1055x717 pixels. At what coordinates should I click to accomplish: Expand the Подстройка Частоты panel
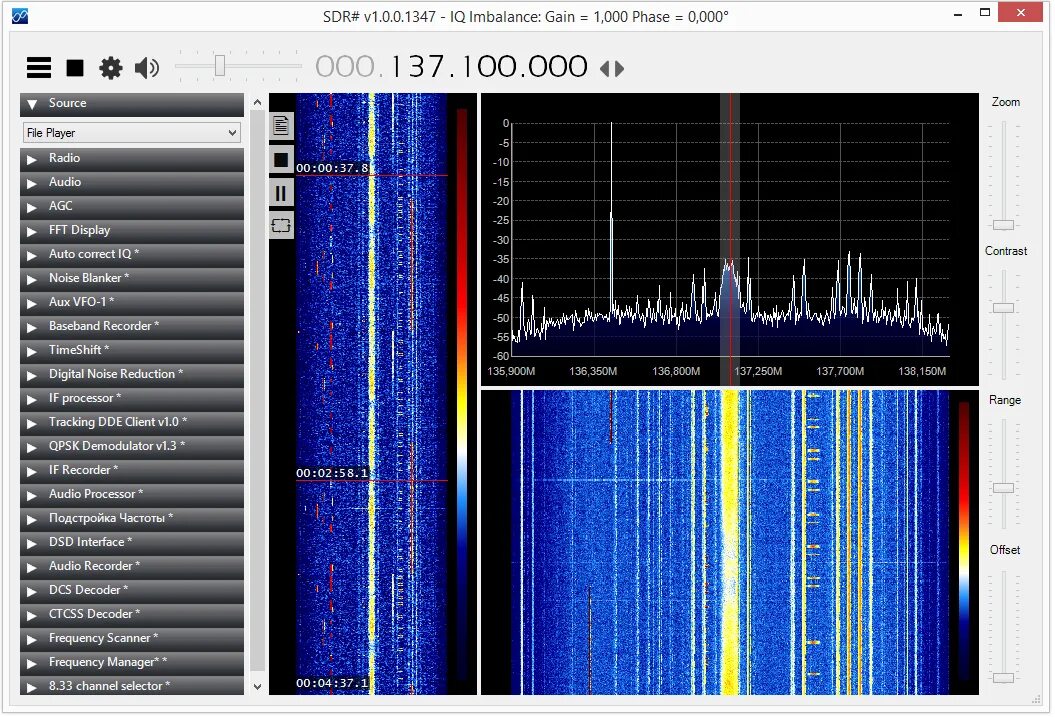click(x=132, y=519)
